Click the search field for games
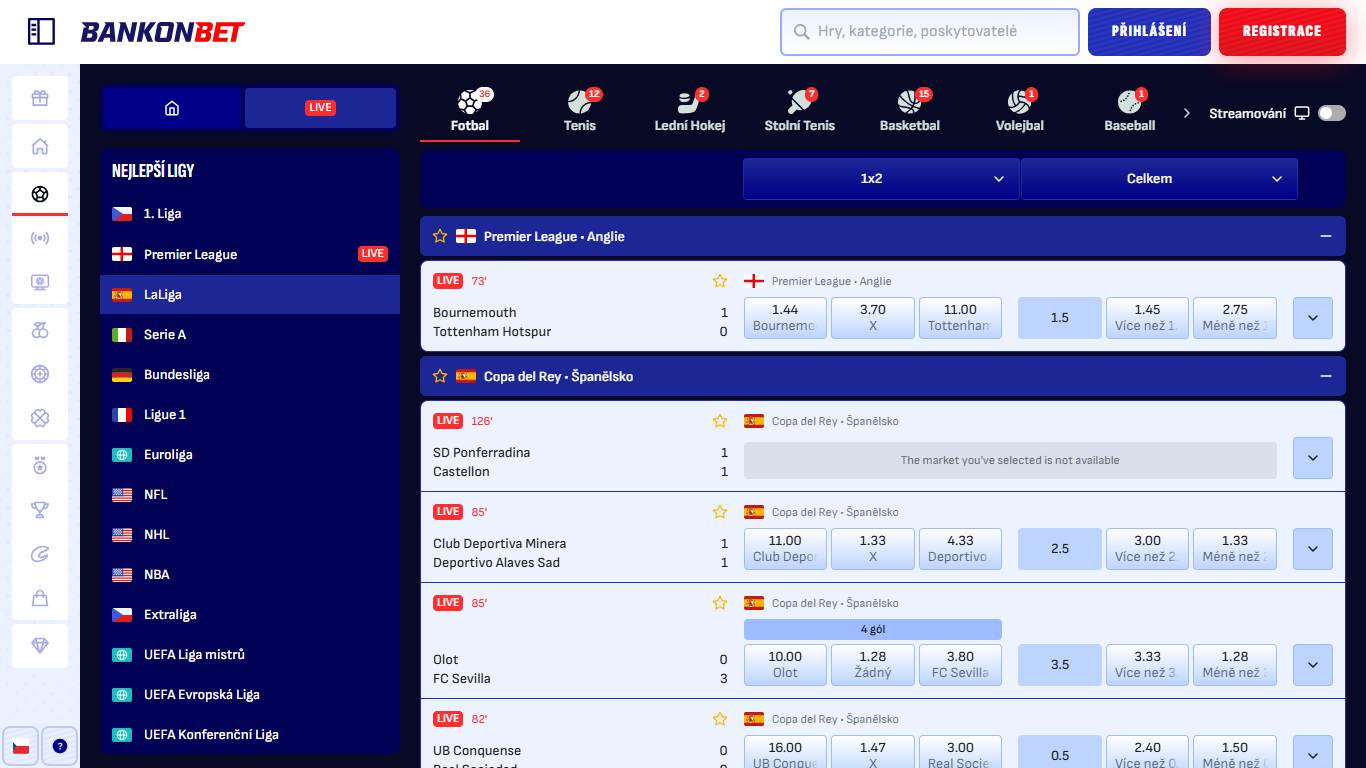 pos(930,31)
